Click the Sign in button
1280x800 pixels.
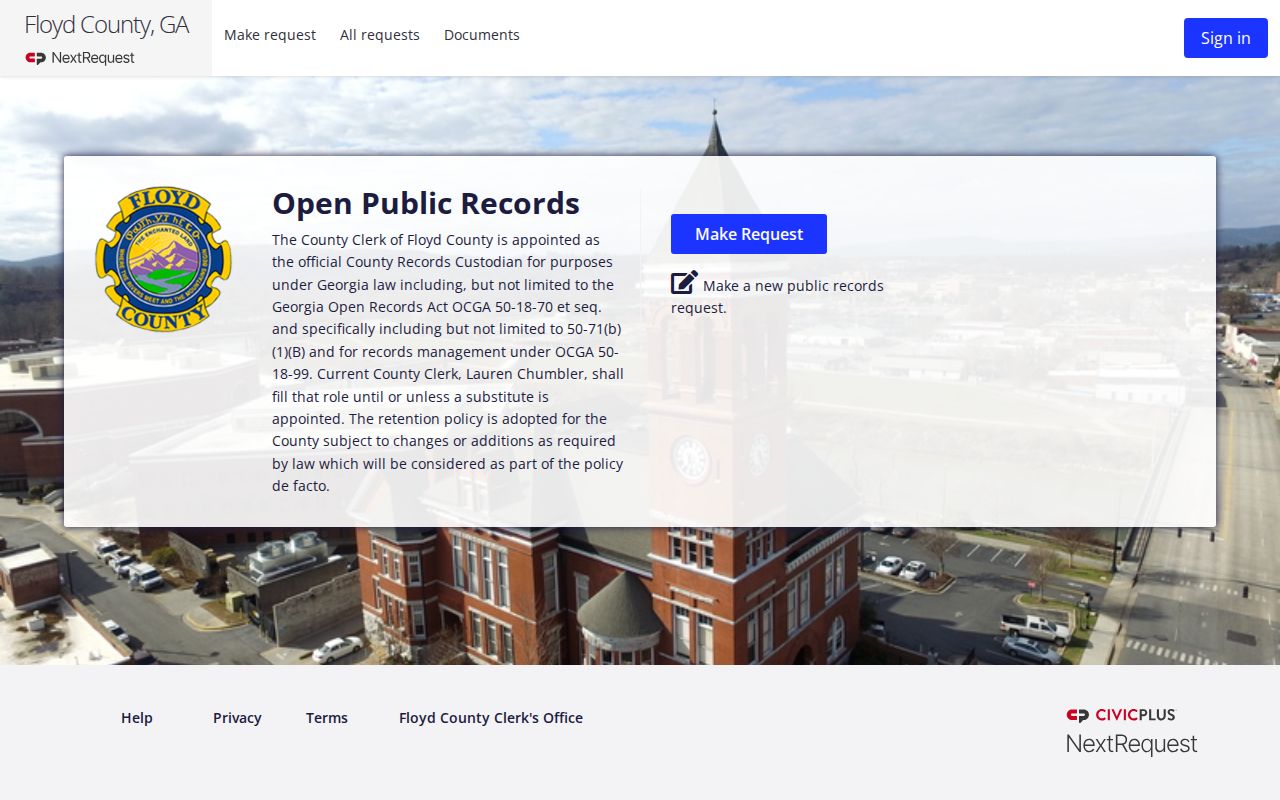1226,38
